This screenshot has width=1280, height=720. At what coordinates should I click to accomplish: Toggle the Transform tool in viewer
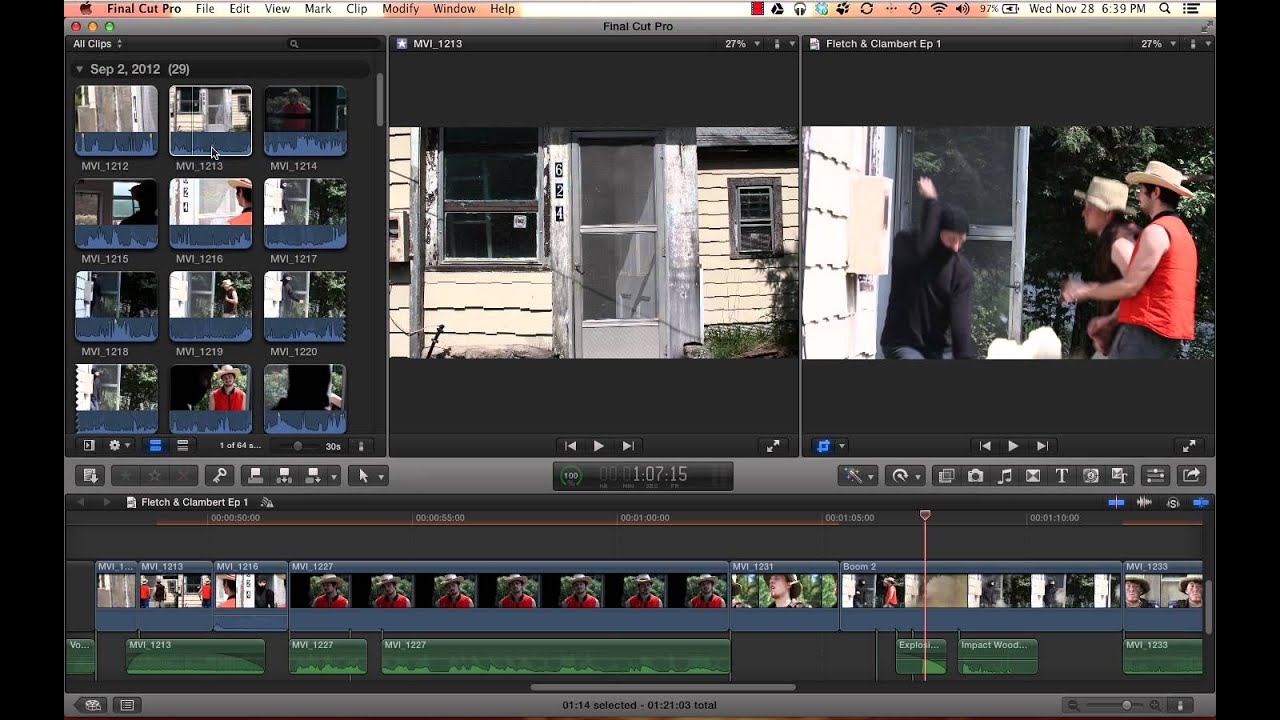coord(823,446)
